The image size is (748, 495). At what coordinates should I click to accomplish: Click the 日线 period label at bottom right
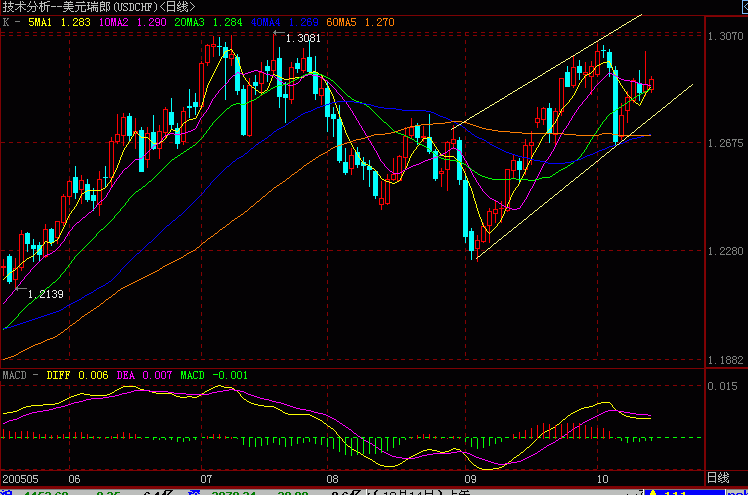tap(718, 478)
